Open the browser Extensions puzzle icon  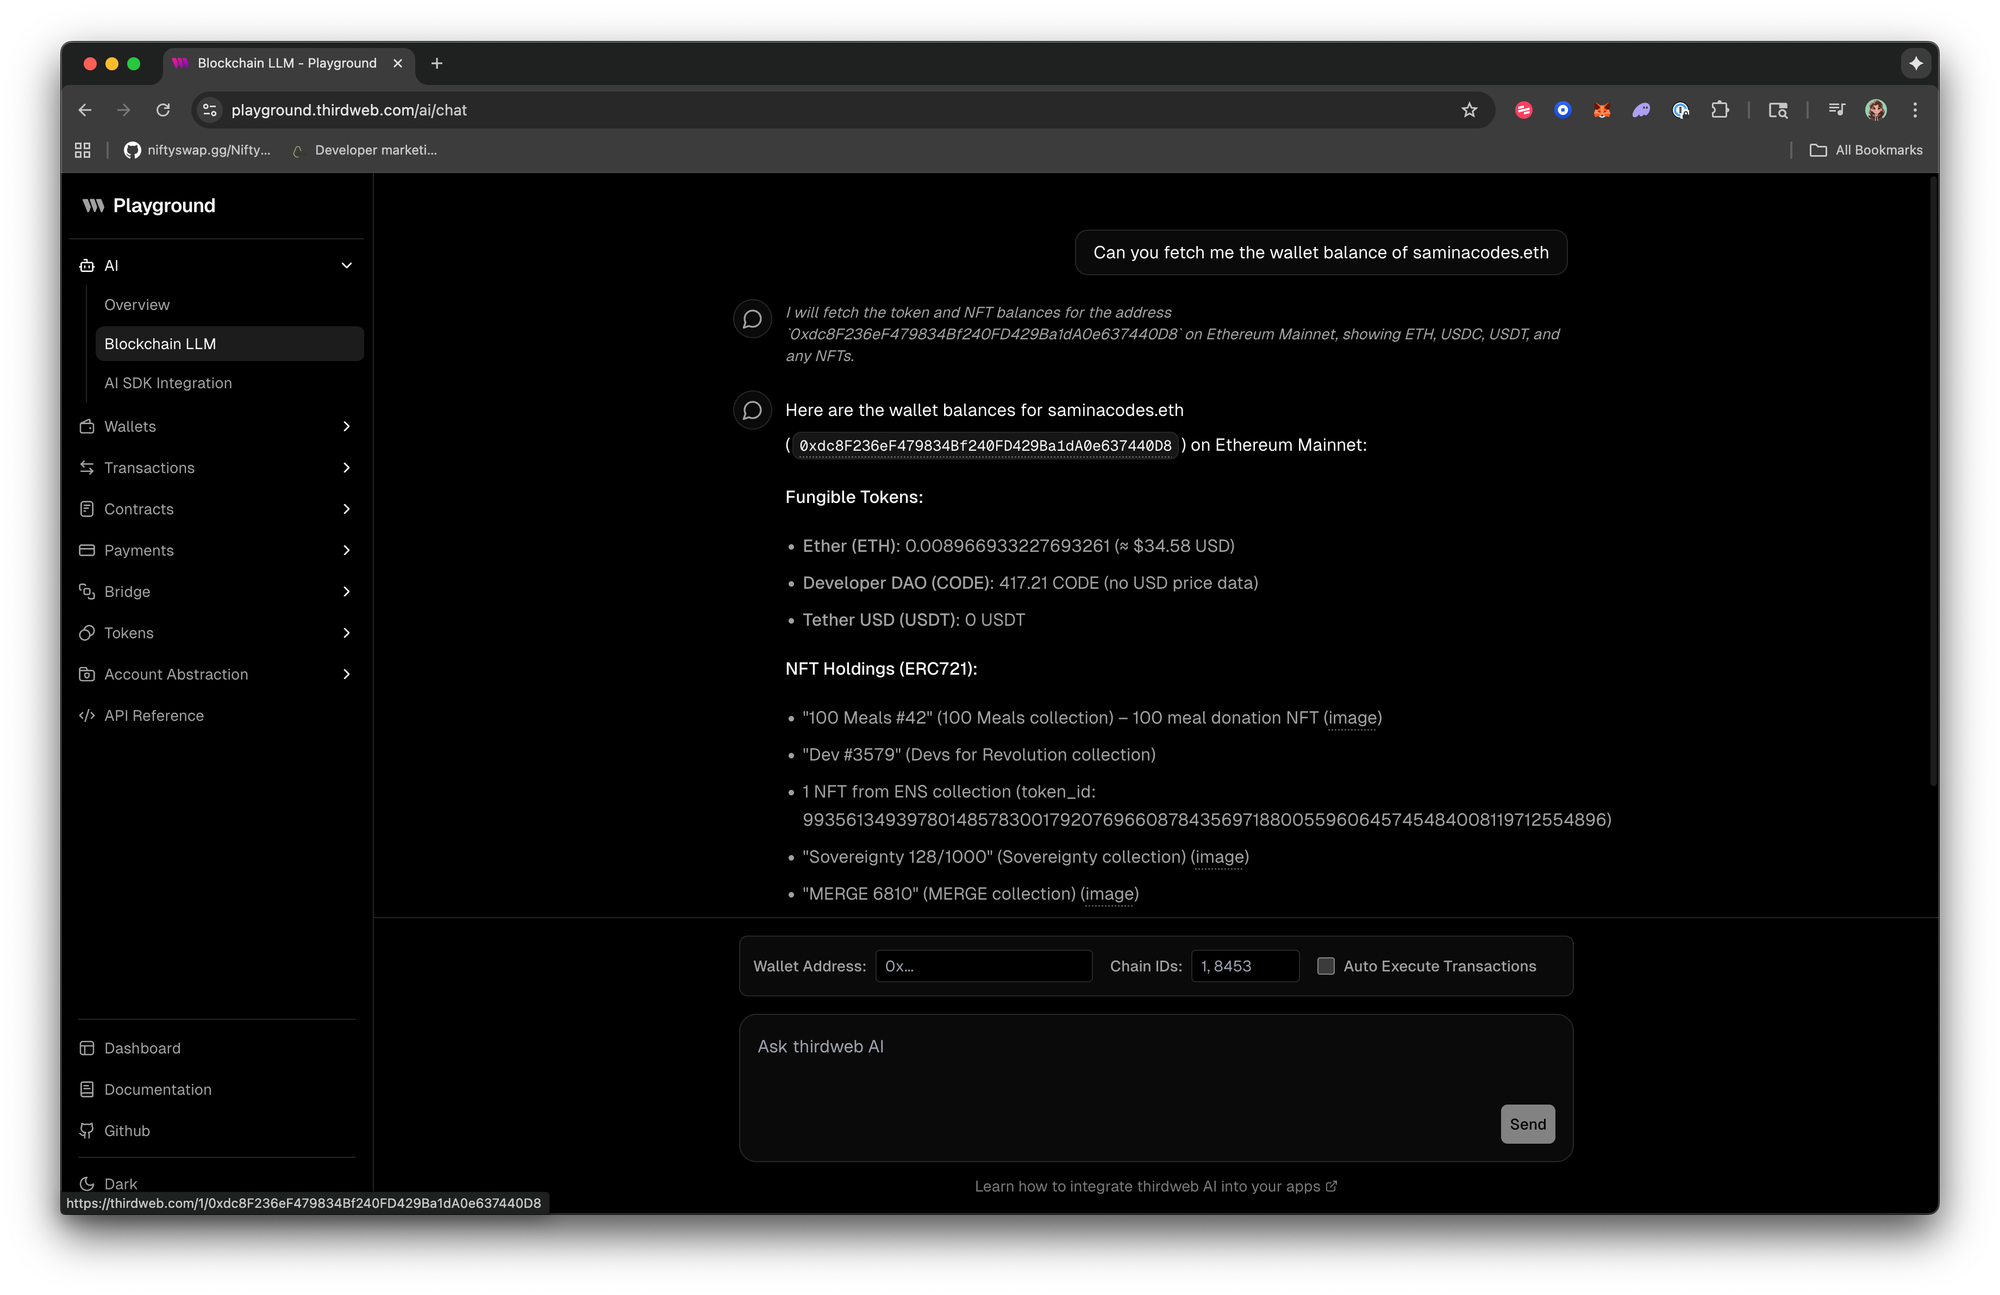pos(1720,110)
